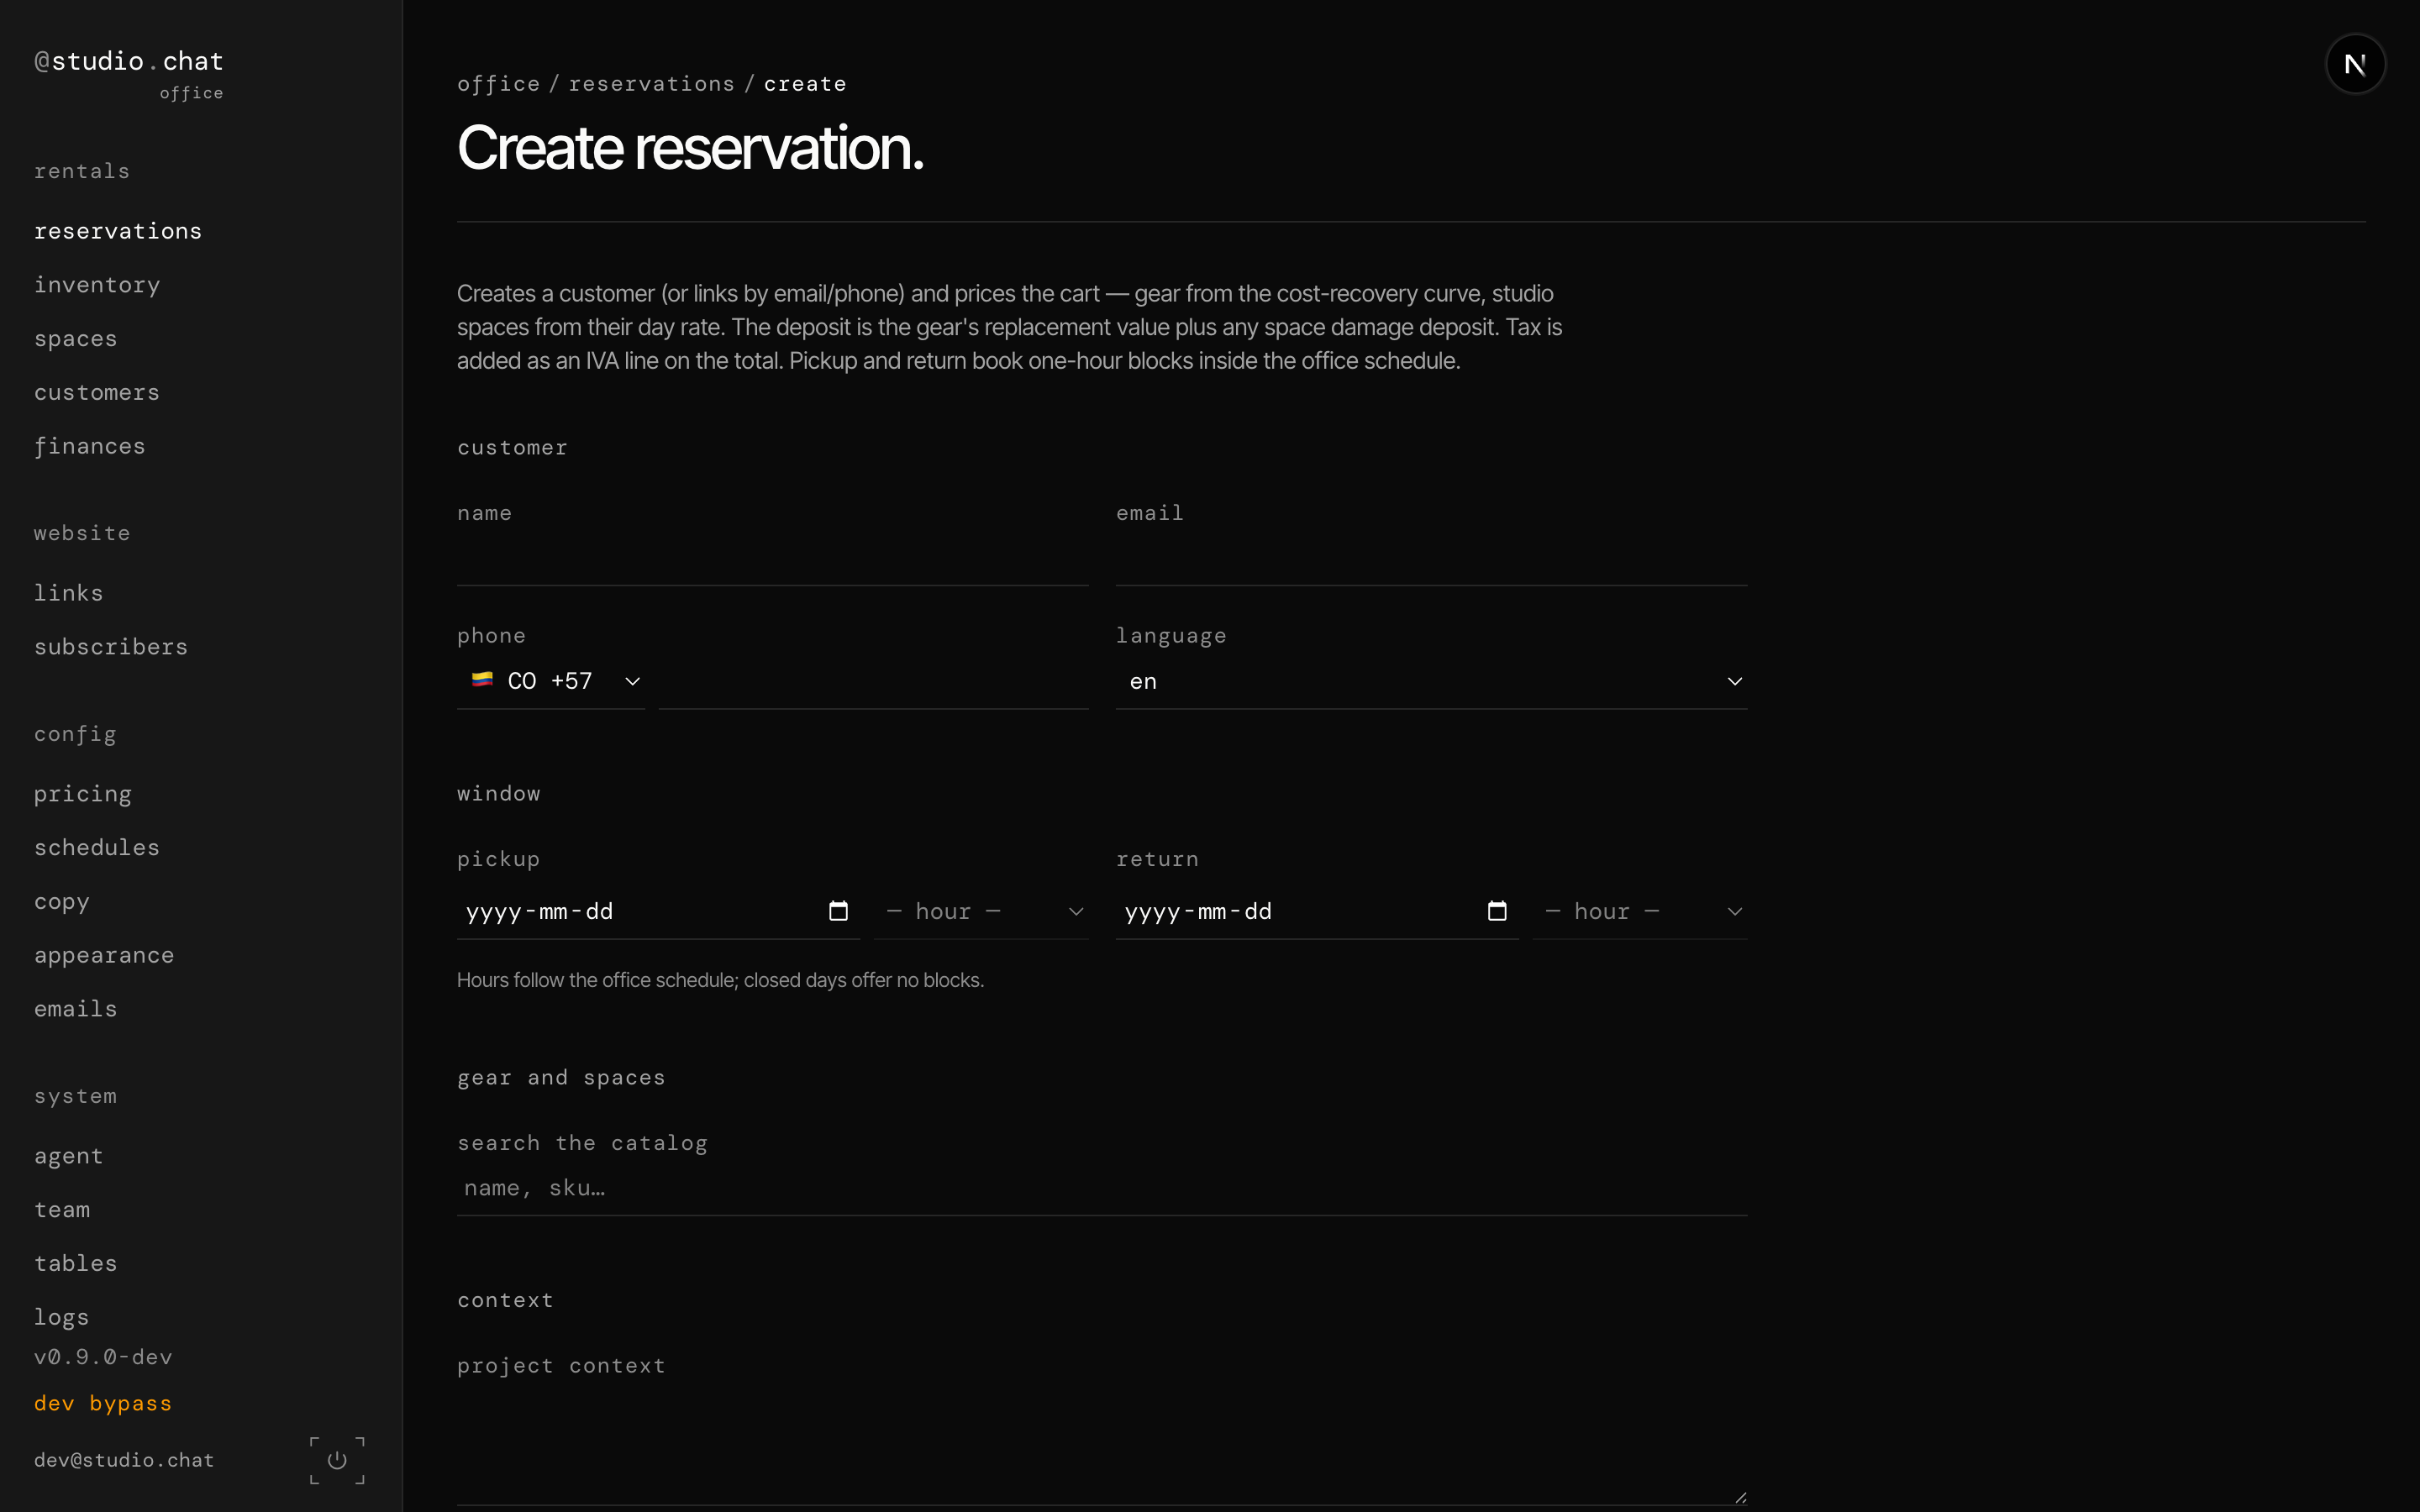Open emails config

[76, 1009]
